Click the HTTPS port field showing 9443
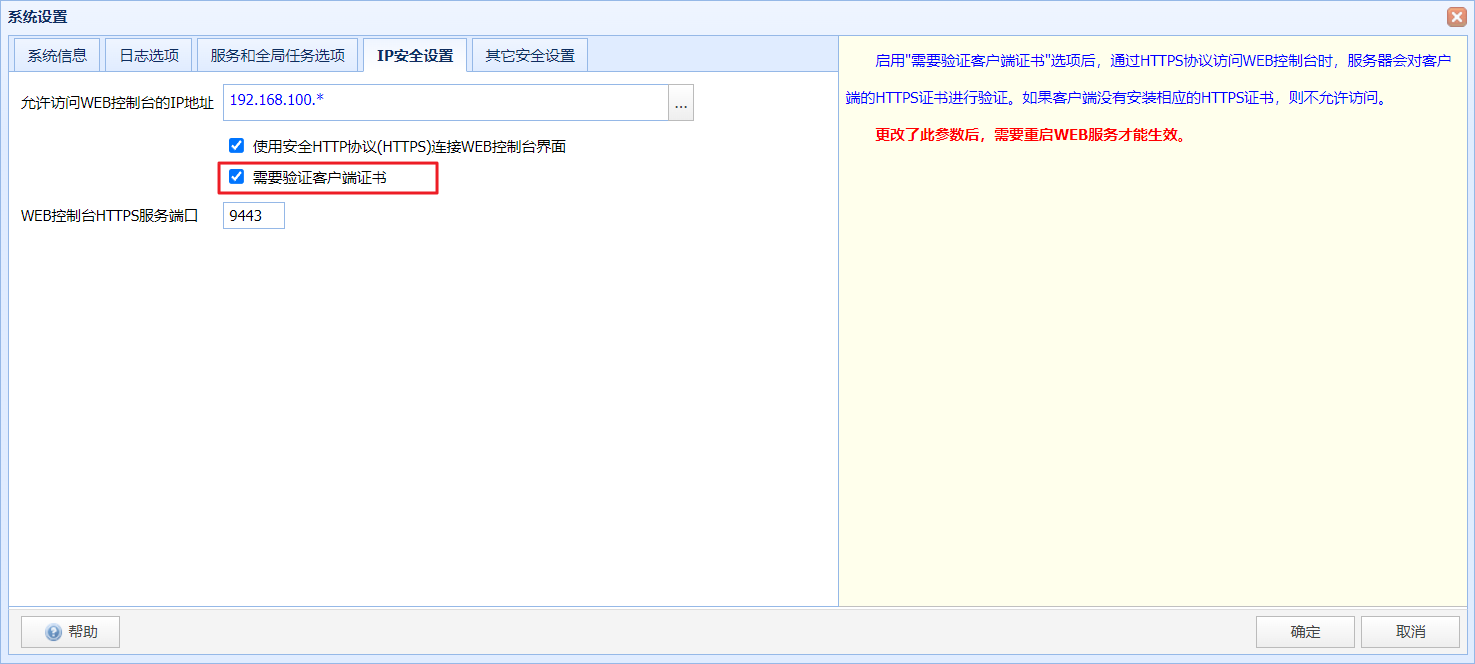Screen dimensions: 1475x664 coord(254,215)
